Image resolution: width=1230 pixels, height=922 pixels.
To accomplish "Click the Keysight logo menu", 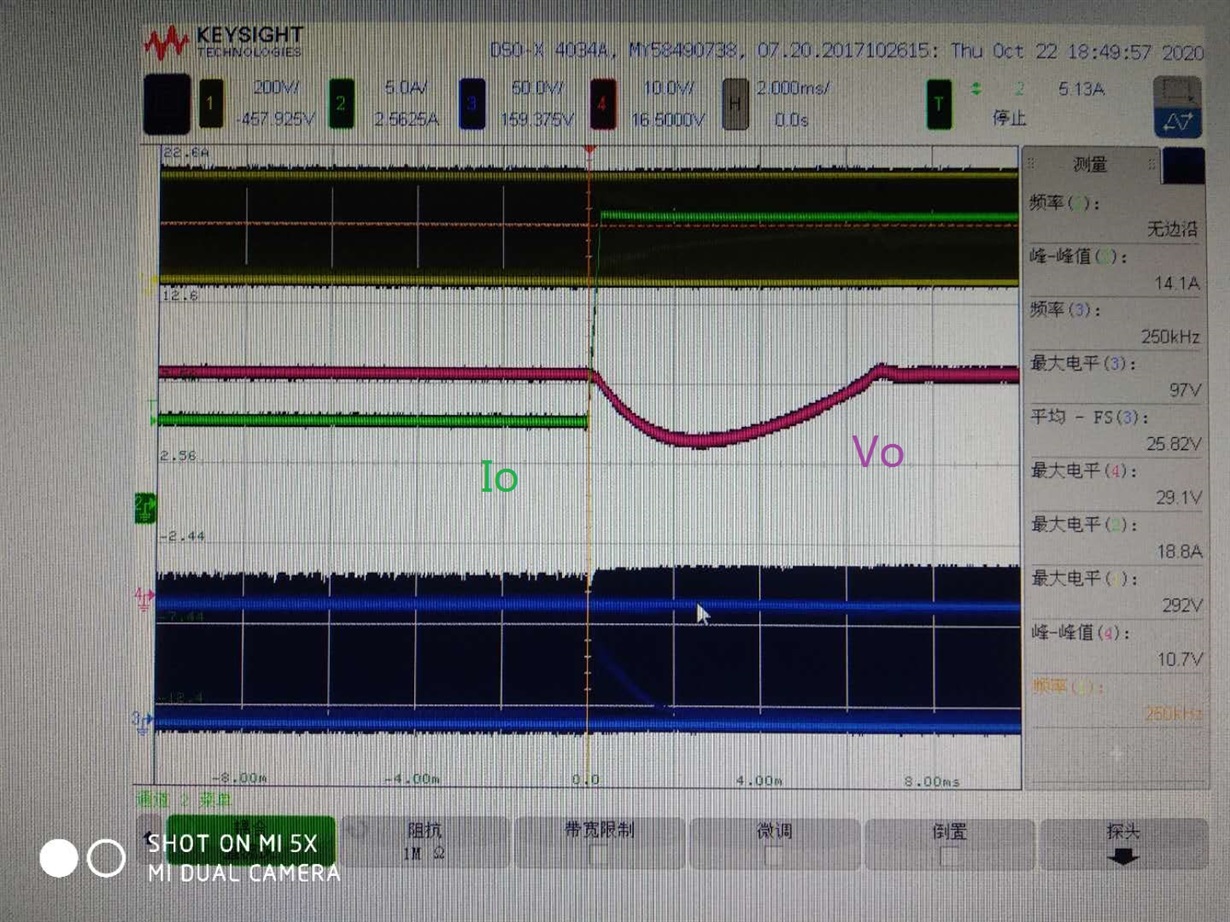I will (x=222, y=43).
